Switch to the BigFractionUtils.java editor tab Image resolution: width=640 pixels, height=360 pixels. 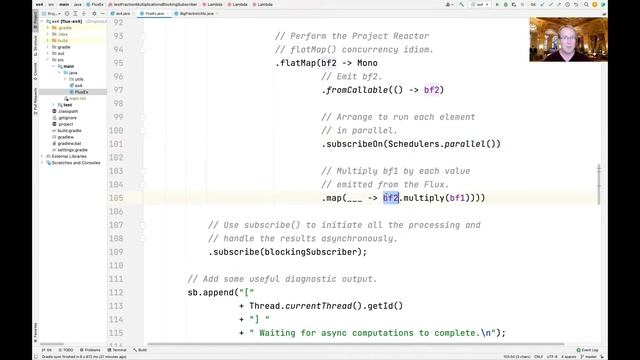pyautogui.click(x=196, y=13)
